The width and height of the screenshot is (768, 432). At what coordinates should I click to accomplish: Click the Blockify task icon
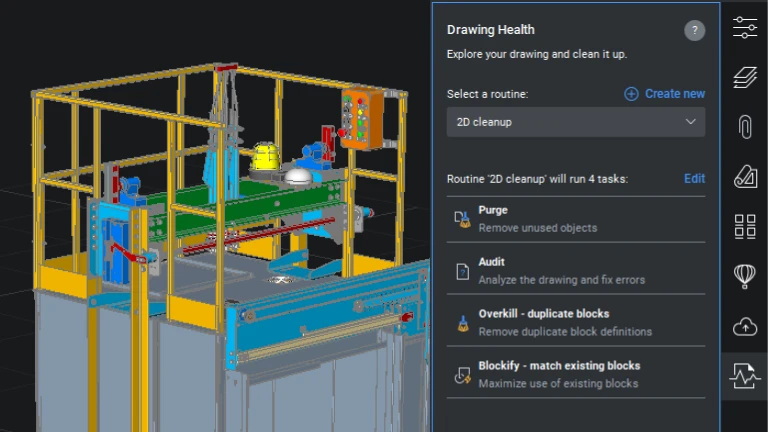pos(462,375)
